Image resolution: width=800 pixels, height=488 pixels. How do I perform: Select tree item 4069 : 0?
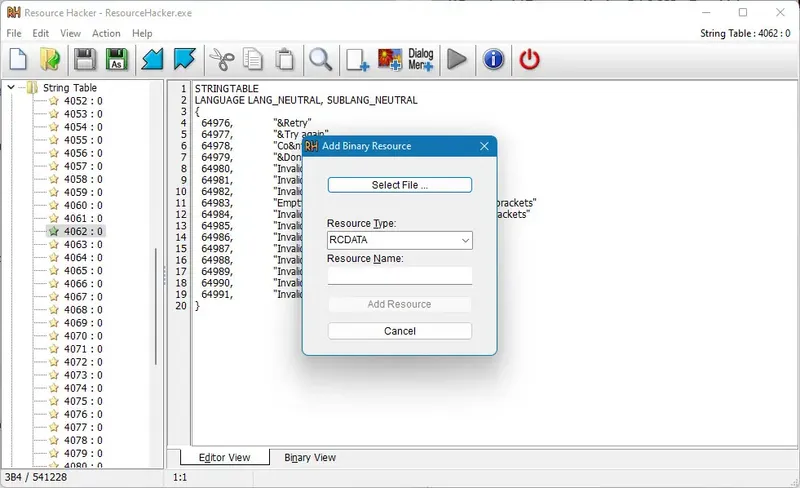coord(83,323)
